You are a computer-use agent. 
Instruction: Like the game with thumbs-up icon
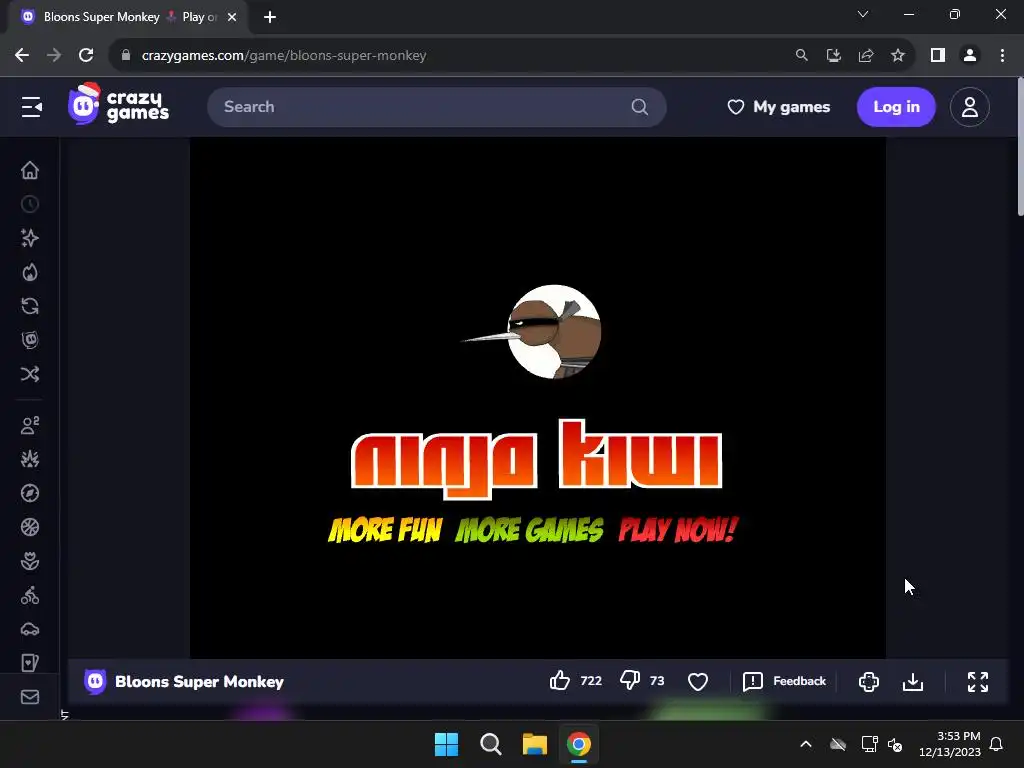tap(560, 681)
